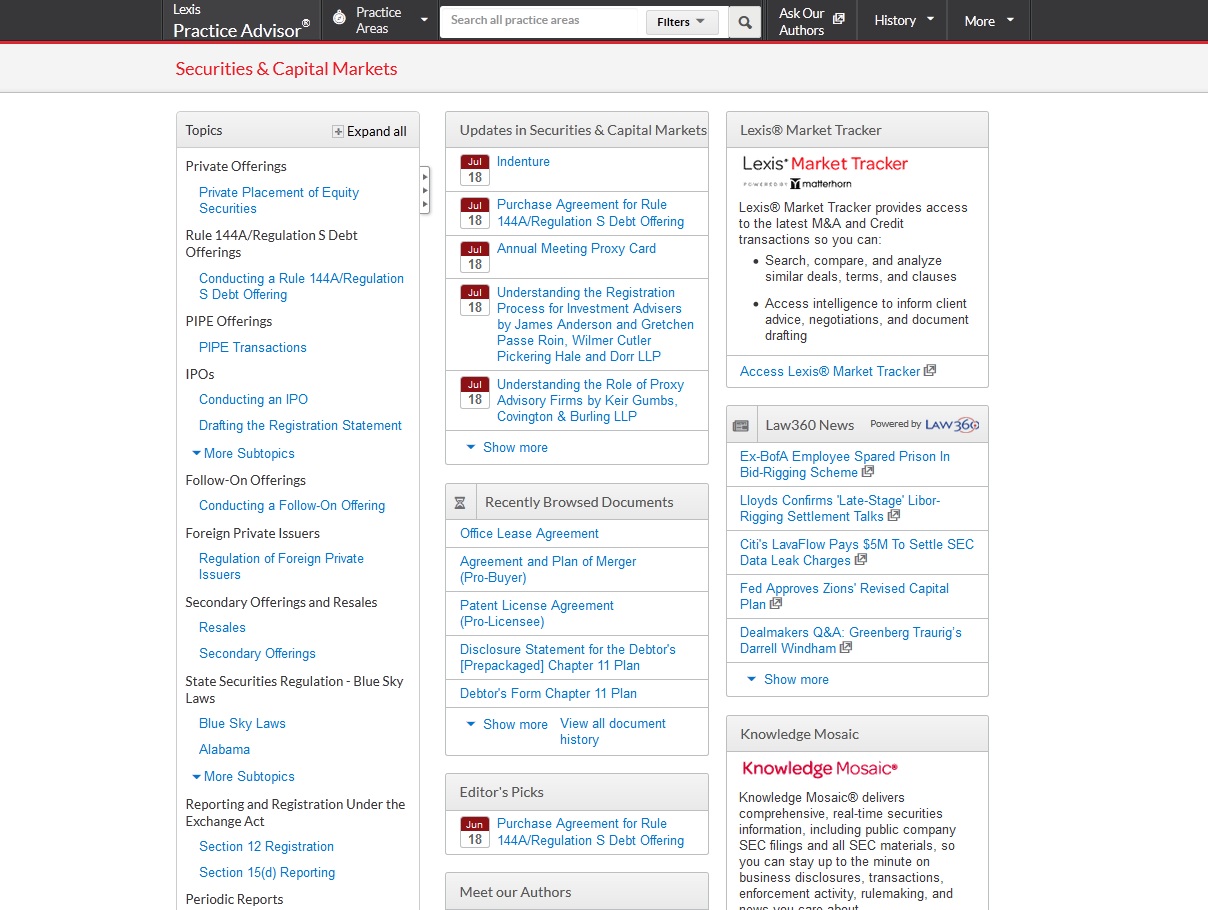1208x910 pixels.
Task: Open the Purchase Agreement link in Editor's Picks
Action: click(x=591, y=832)
